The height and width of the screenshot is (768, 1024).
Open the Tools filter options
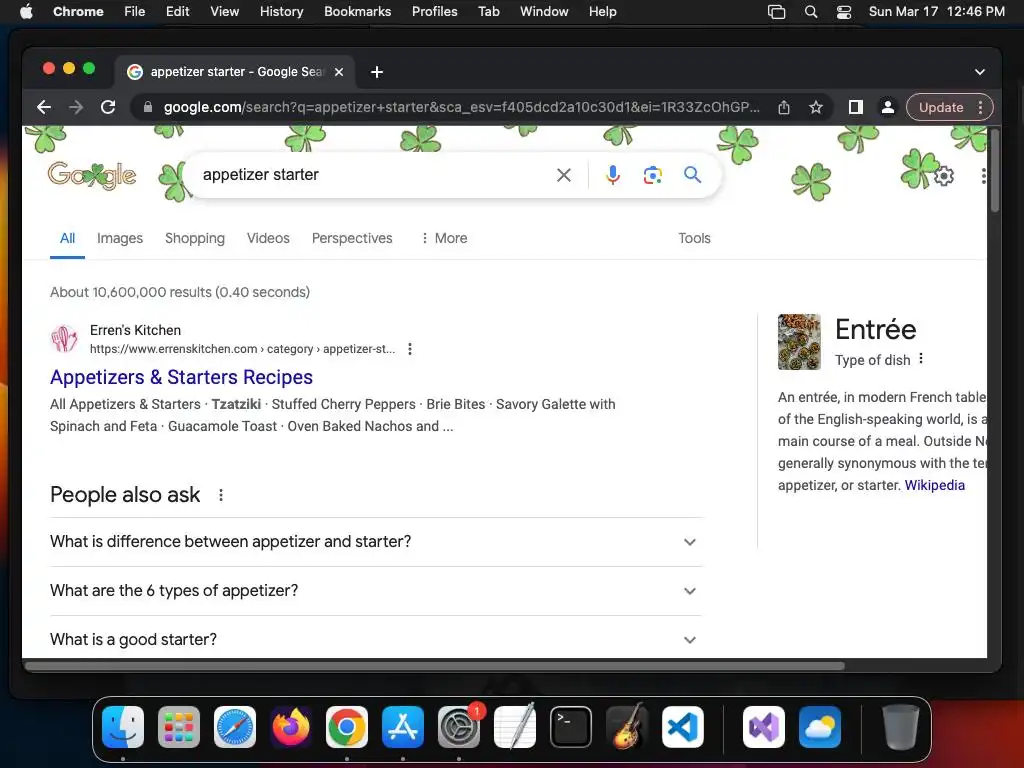point(694,238)
